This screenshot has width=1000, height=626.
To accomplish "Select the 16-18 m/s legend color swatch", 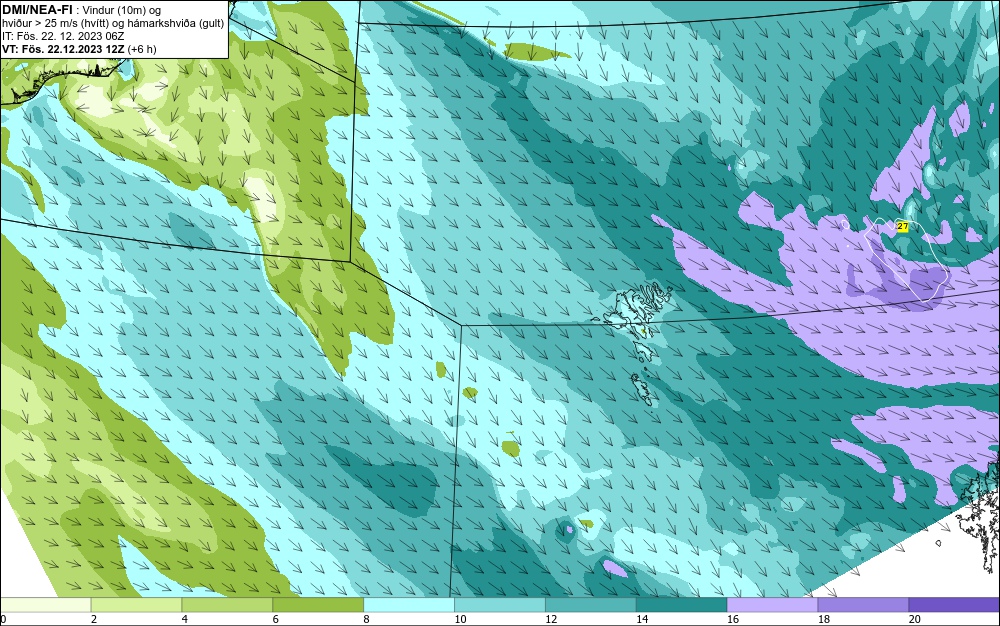I will pyautogui.click(x=772, y=604).
